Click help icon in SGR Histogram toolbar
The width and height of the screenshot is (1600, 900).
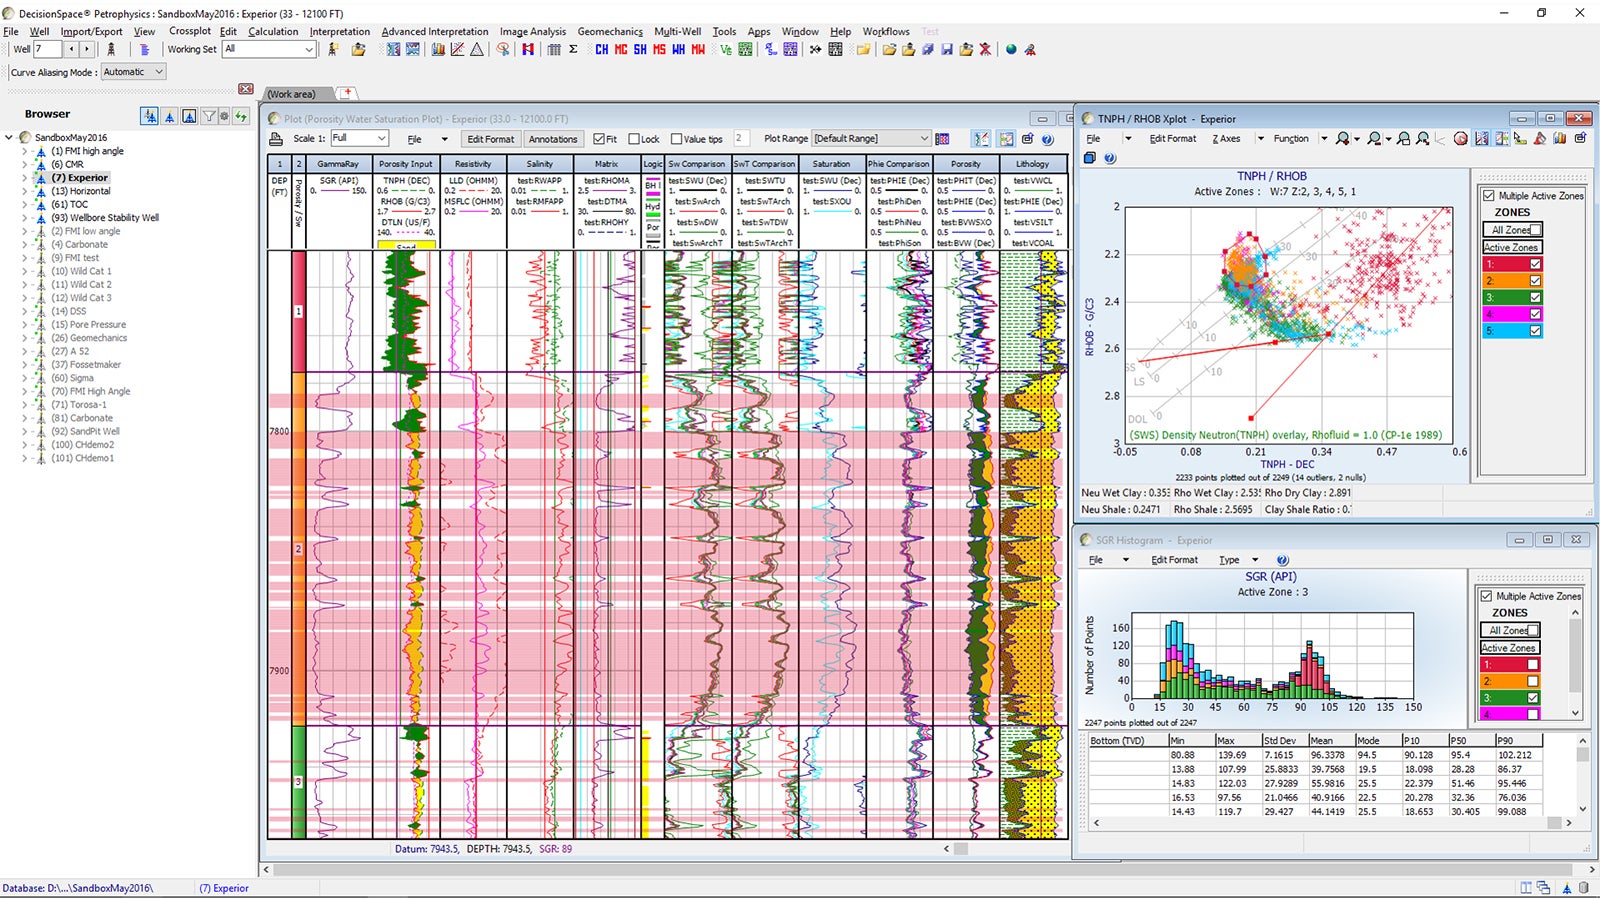coord(1283,560)
